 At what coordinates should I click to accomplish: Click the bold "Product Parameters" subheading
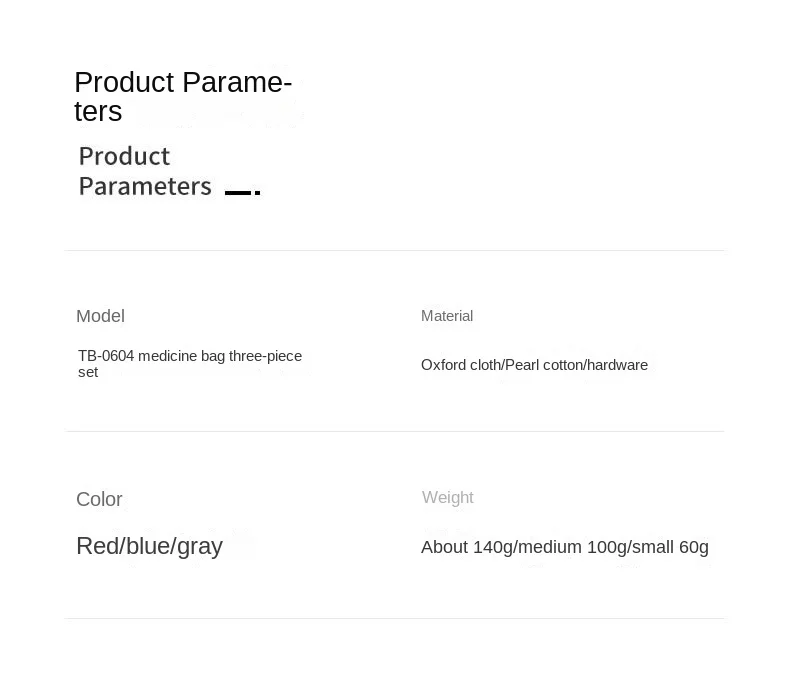(144, 171)
